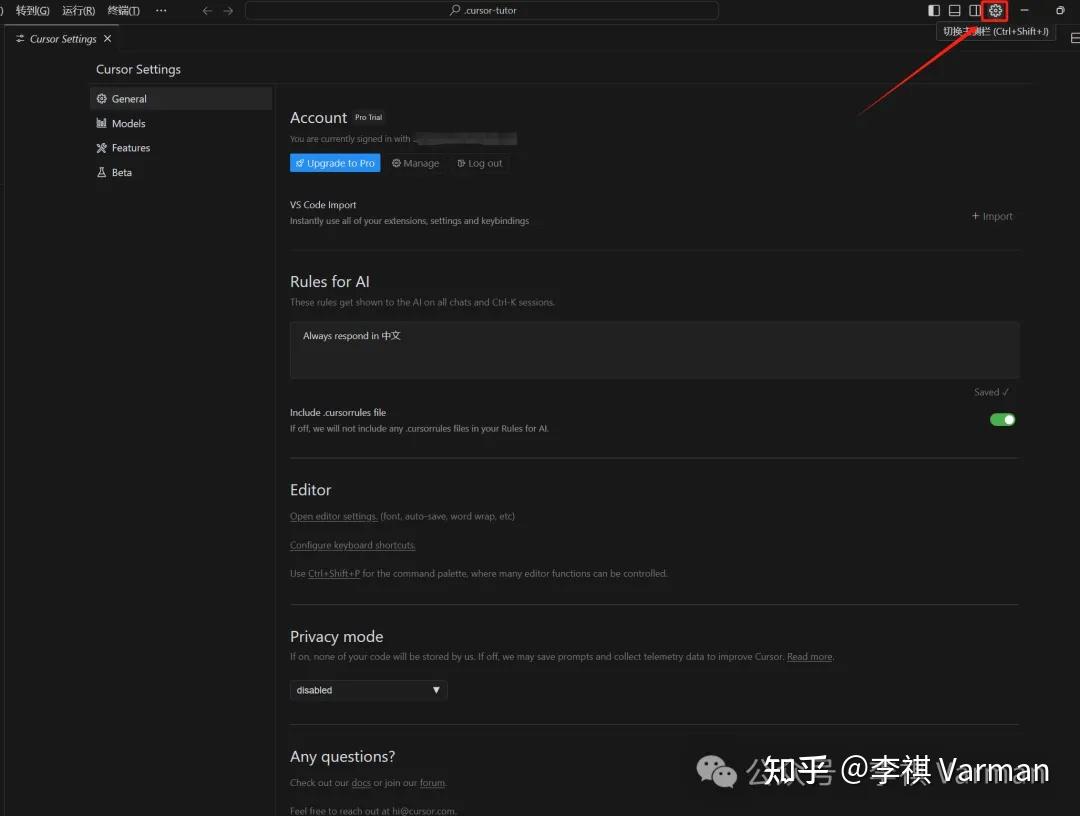
Task: Click Import to bring VS Code settings
Action: [991, 216]
